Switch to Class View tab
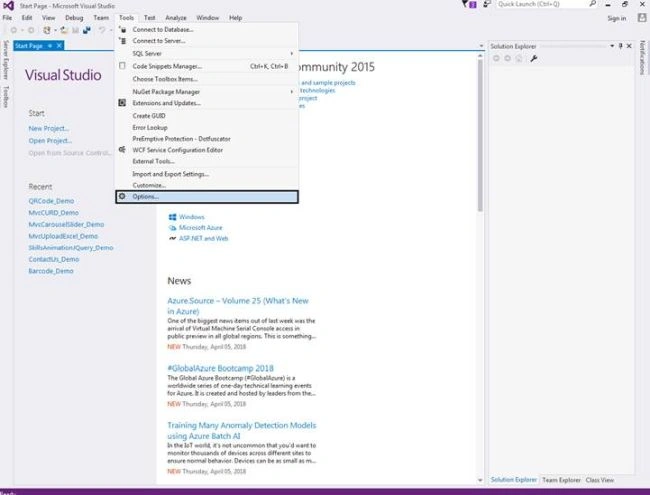Image resolution: width=650 pixels, height=495 pixels. click(x=600, y=480)
